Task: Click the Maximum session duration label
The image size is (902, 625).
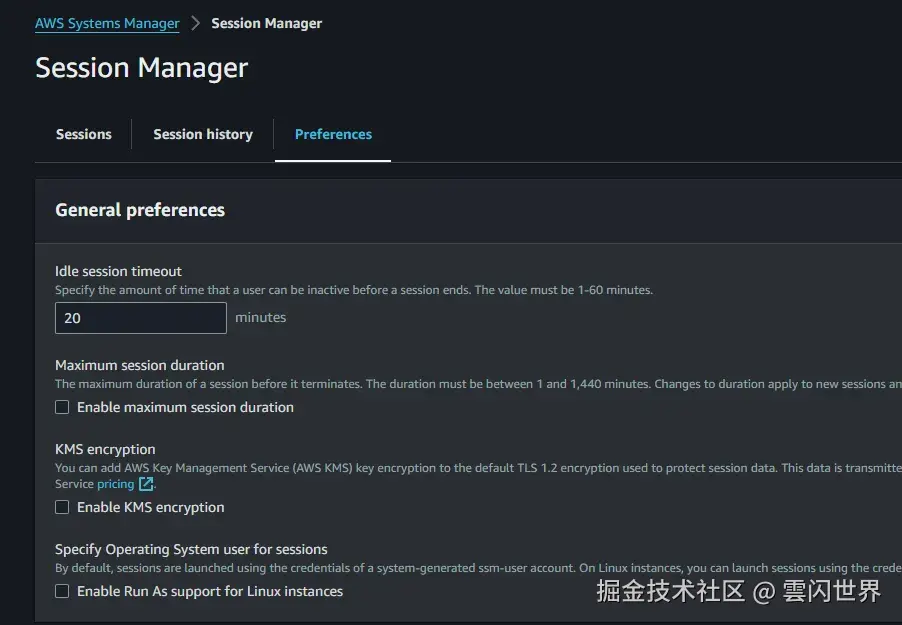Action: [x=140, y=365]
